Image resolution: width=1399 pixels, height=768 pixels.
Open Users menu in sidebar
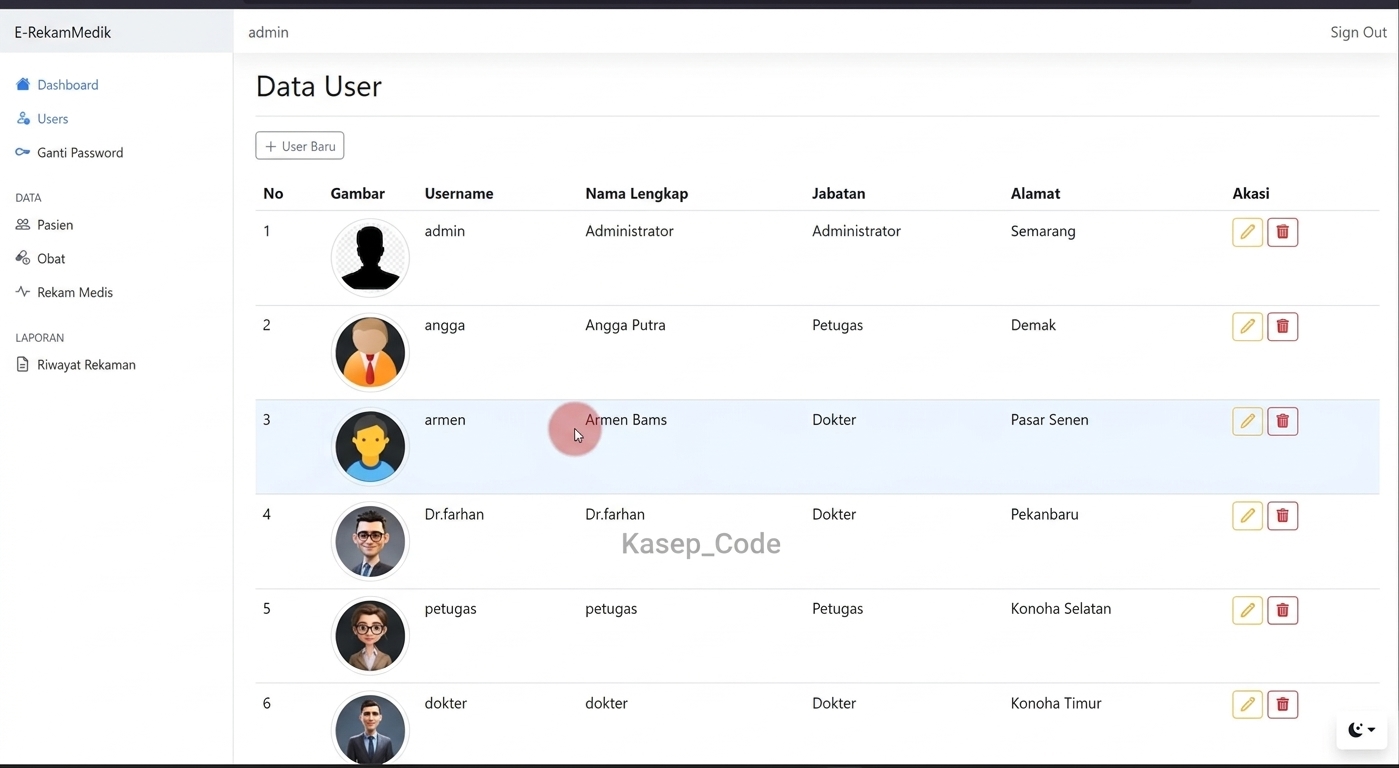coord(42,119)
